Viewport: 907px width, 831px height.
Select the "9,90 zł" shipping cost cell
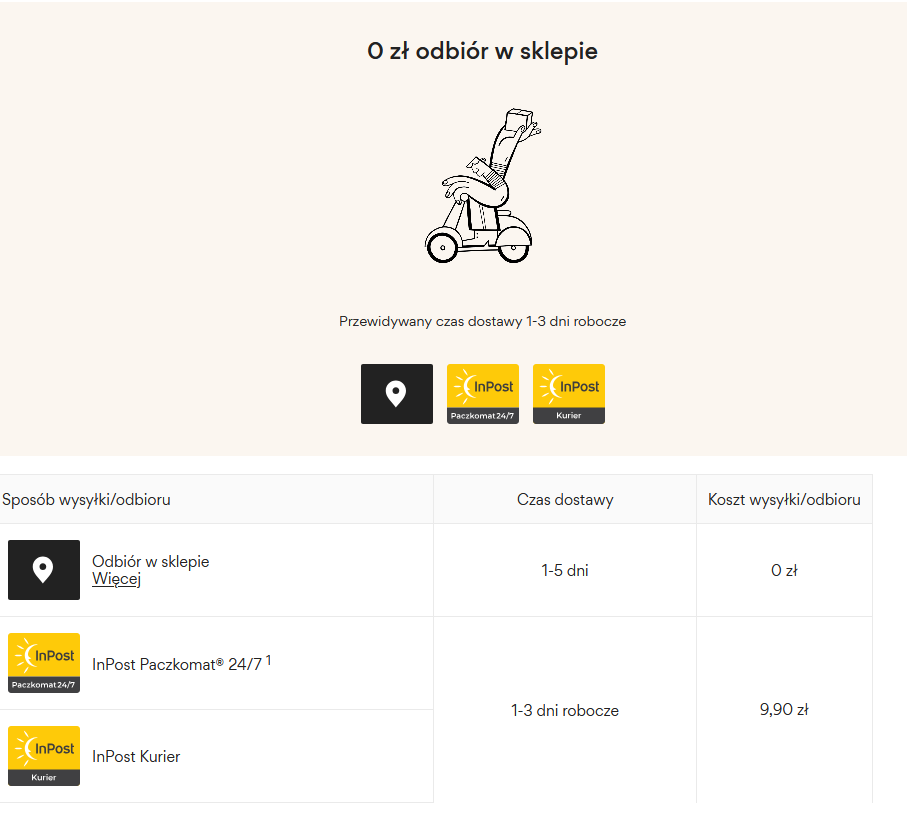coord(784,710)
